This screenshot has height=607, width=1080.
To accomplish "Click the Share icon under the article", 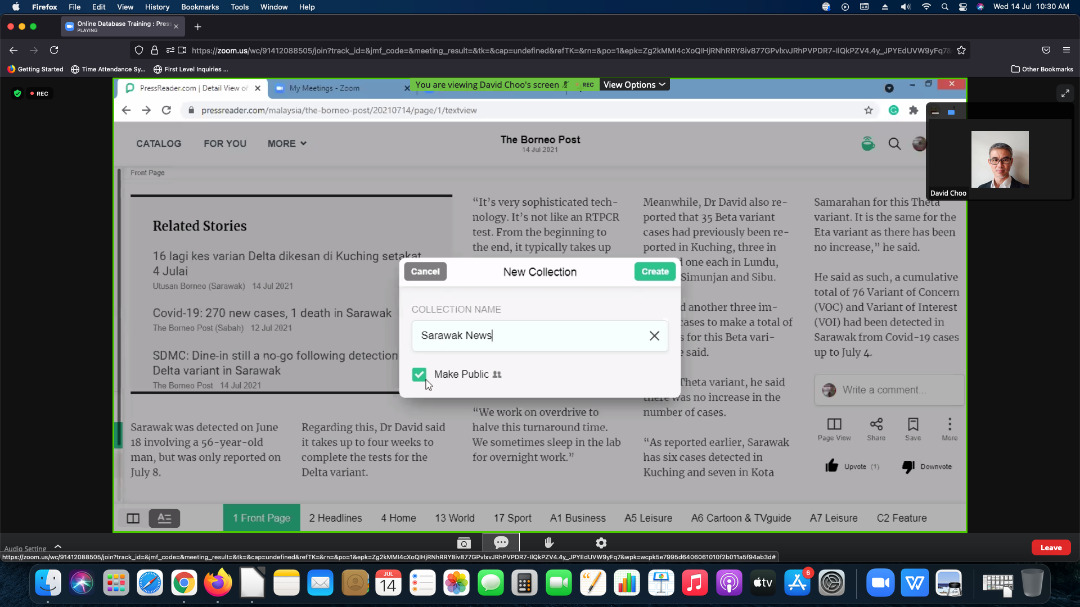I will (876, 425).
